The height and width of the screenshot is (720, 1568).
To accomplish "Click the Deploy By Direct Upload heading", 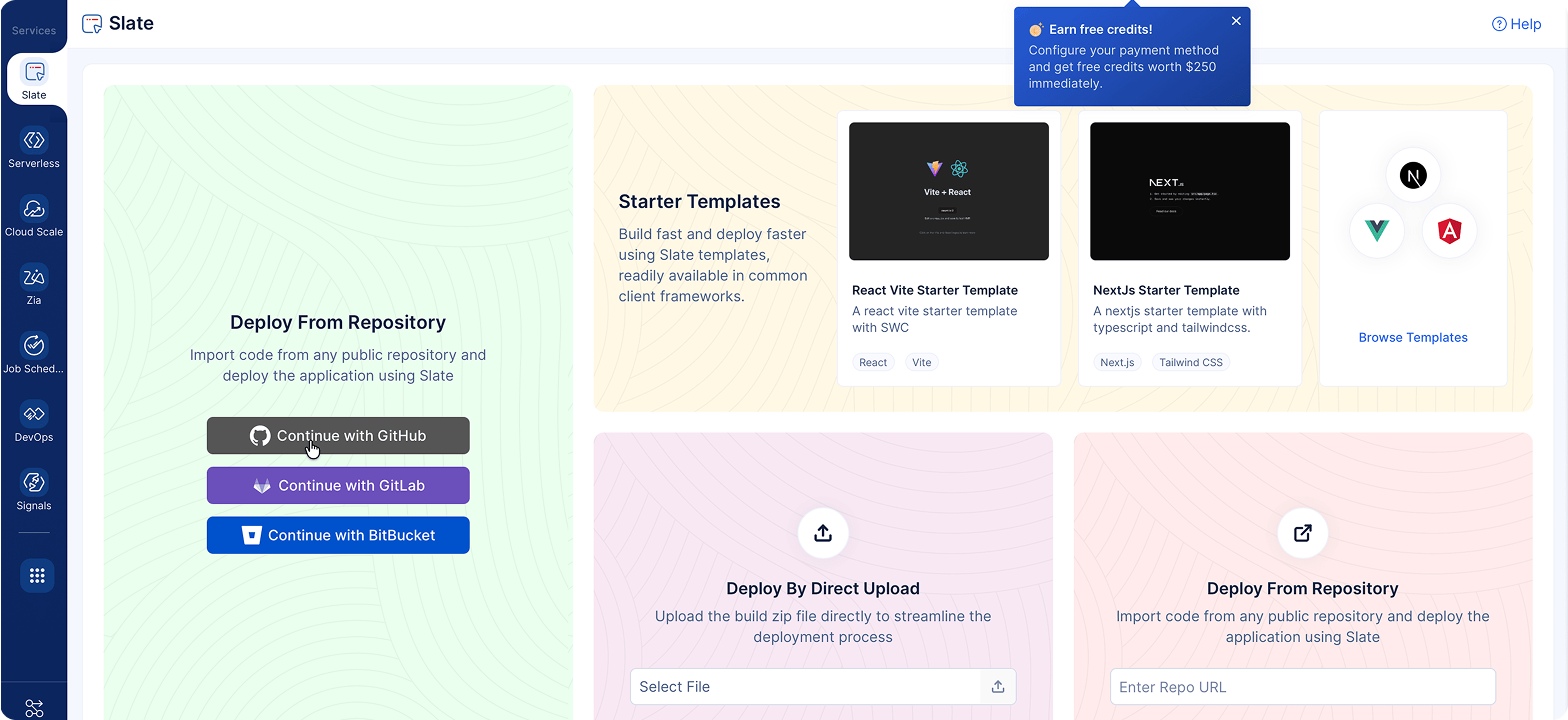I will pyautogui.click(x=823, y=589).
